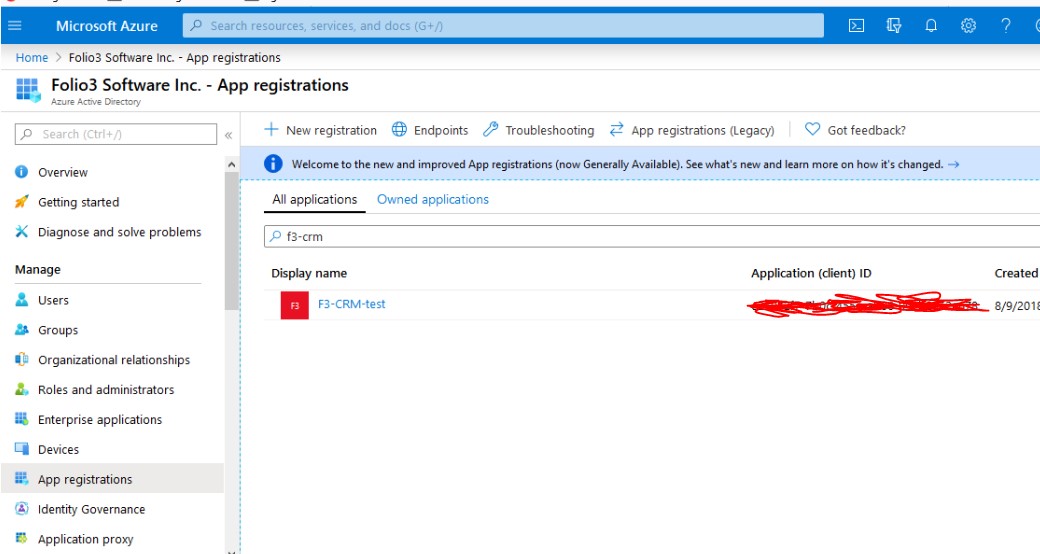This screenshot has height=554, width=1040.
Task: Click the Diagnose and solve problems wrench icon
Action: click(x=21, y=232)
